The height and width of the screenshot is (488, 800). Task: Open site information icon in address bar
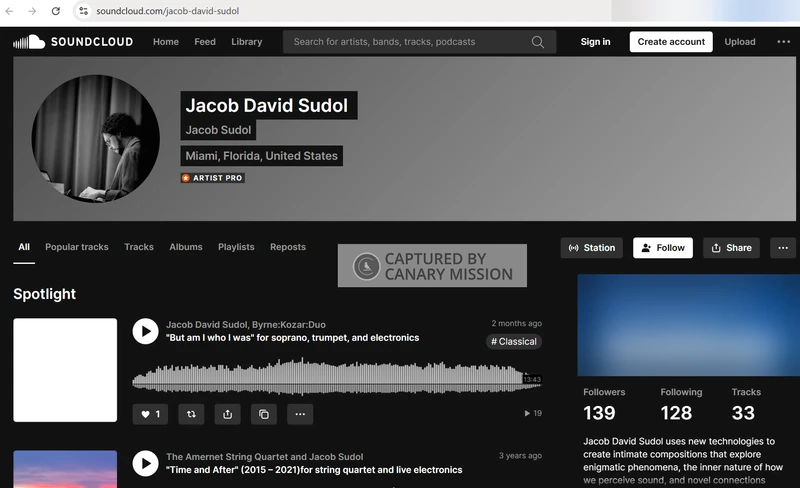point(84,11)
